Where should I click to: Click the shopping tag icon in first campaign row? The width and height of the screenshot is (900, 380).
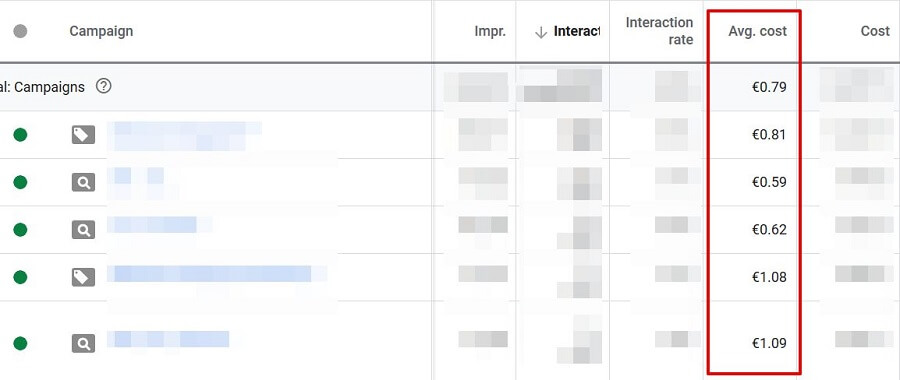tap(83, 135)
